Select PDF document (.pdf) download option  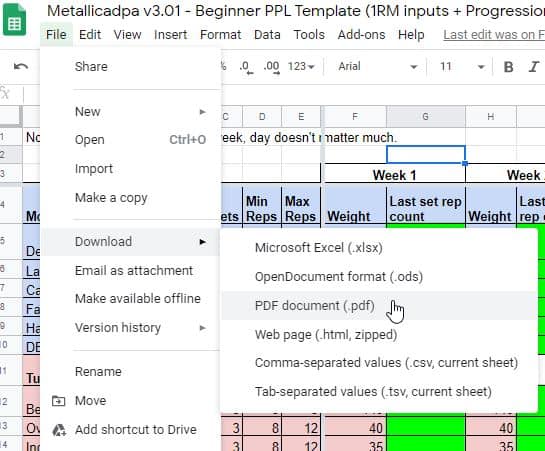380,306
